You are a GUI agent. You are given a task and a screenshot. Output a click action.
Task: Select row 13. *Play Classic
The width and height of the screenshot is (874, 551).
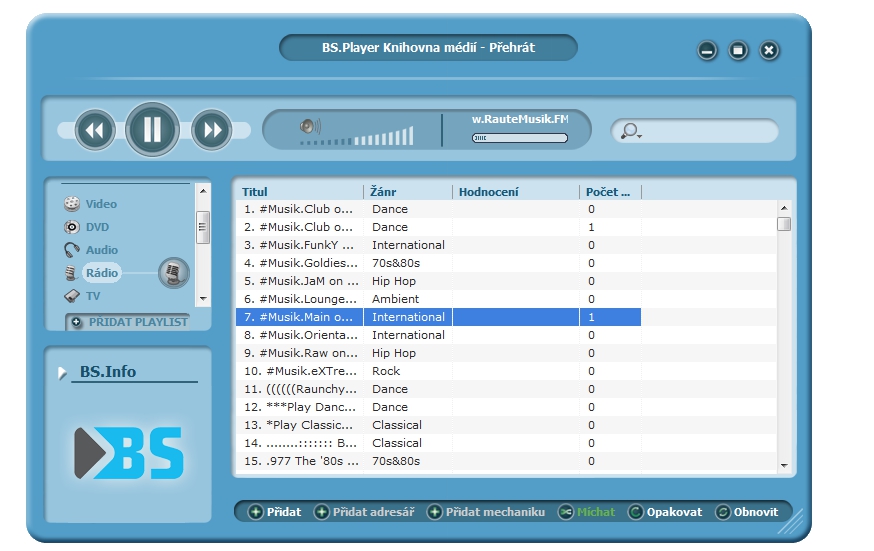click(x=438, y=425)
